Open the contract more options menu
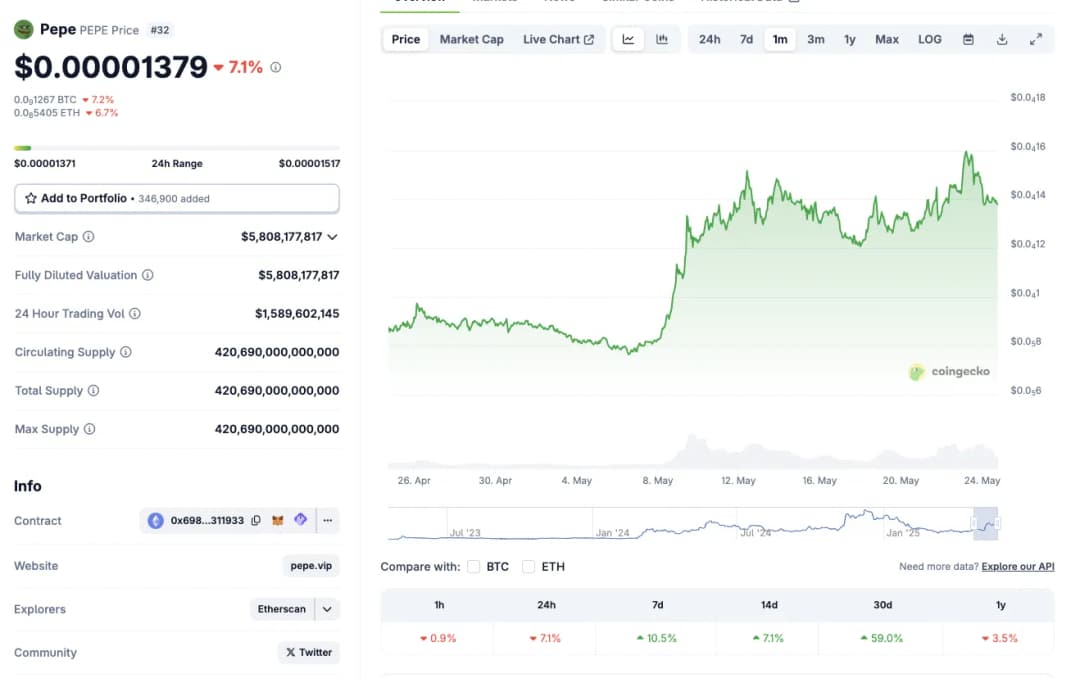 point(327,520)
